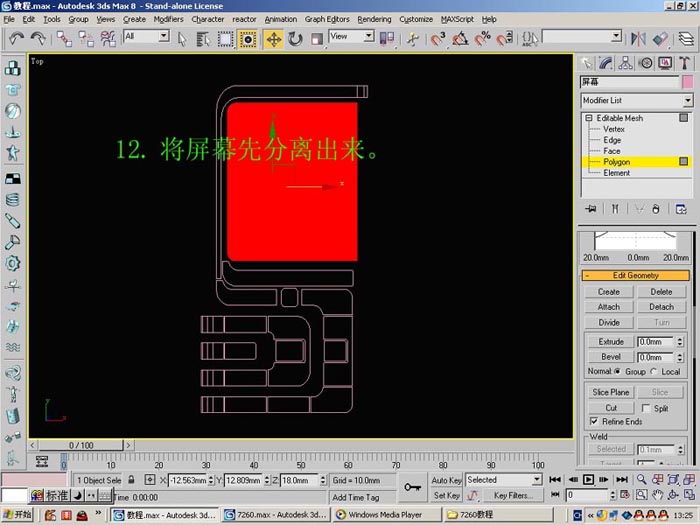Click the Attach button
This screenshot has height=525, width=700.
coord(608,307)
